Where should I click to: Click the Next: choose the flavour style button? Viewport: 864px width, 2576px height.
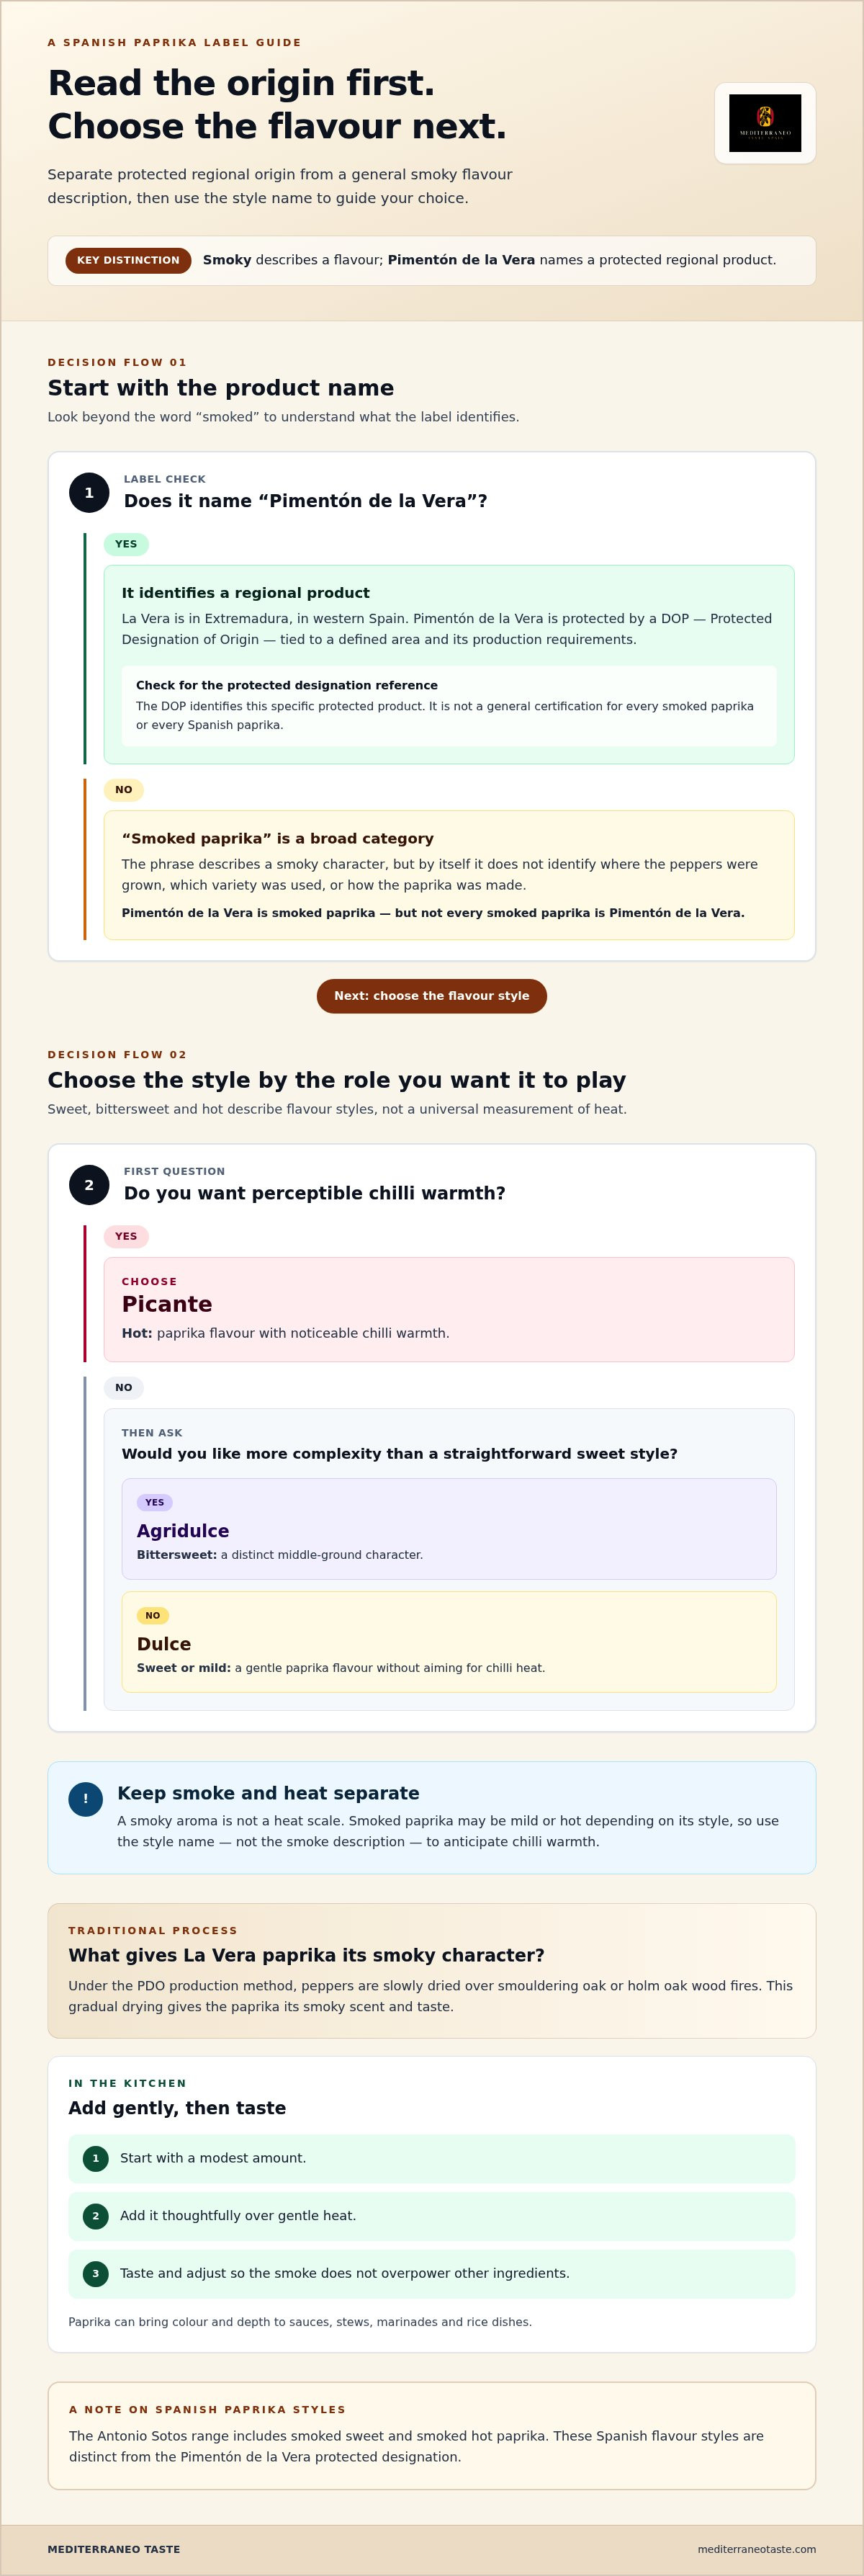[x=432, y=996]
